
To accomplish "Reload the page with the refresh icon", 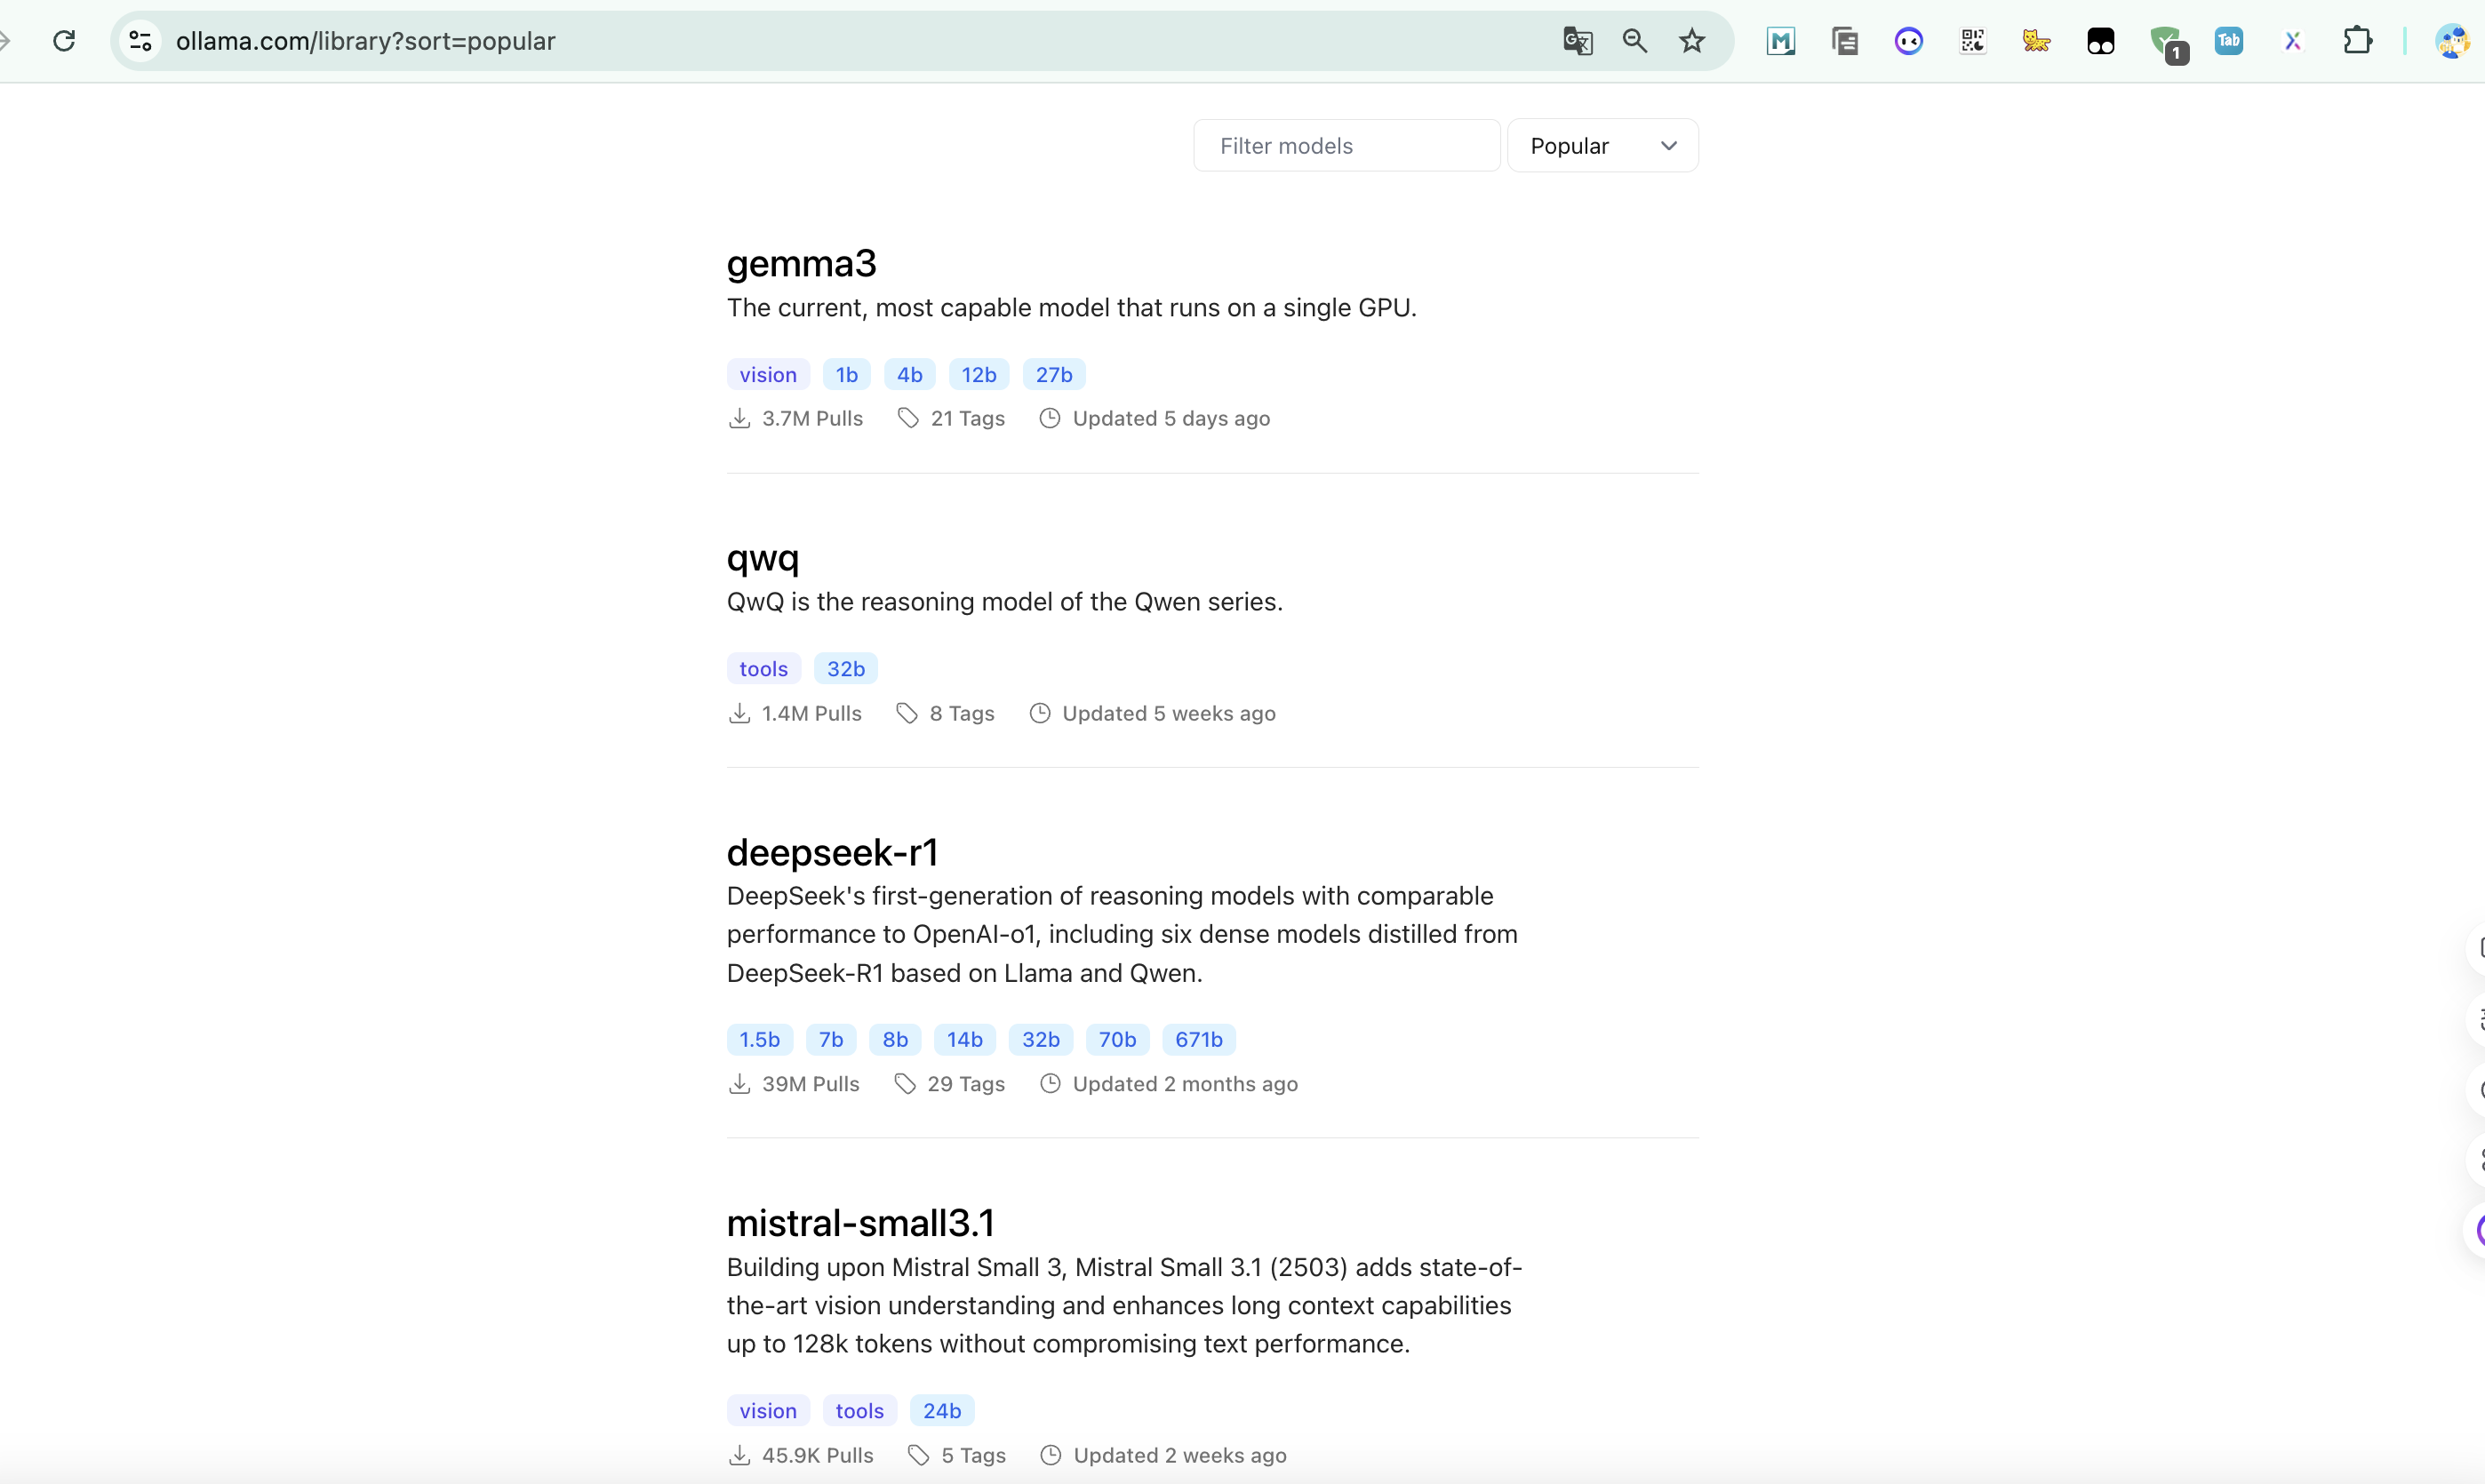I will [x=64, y=41].
